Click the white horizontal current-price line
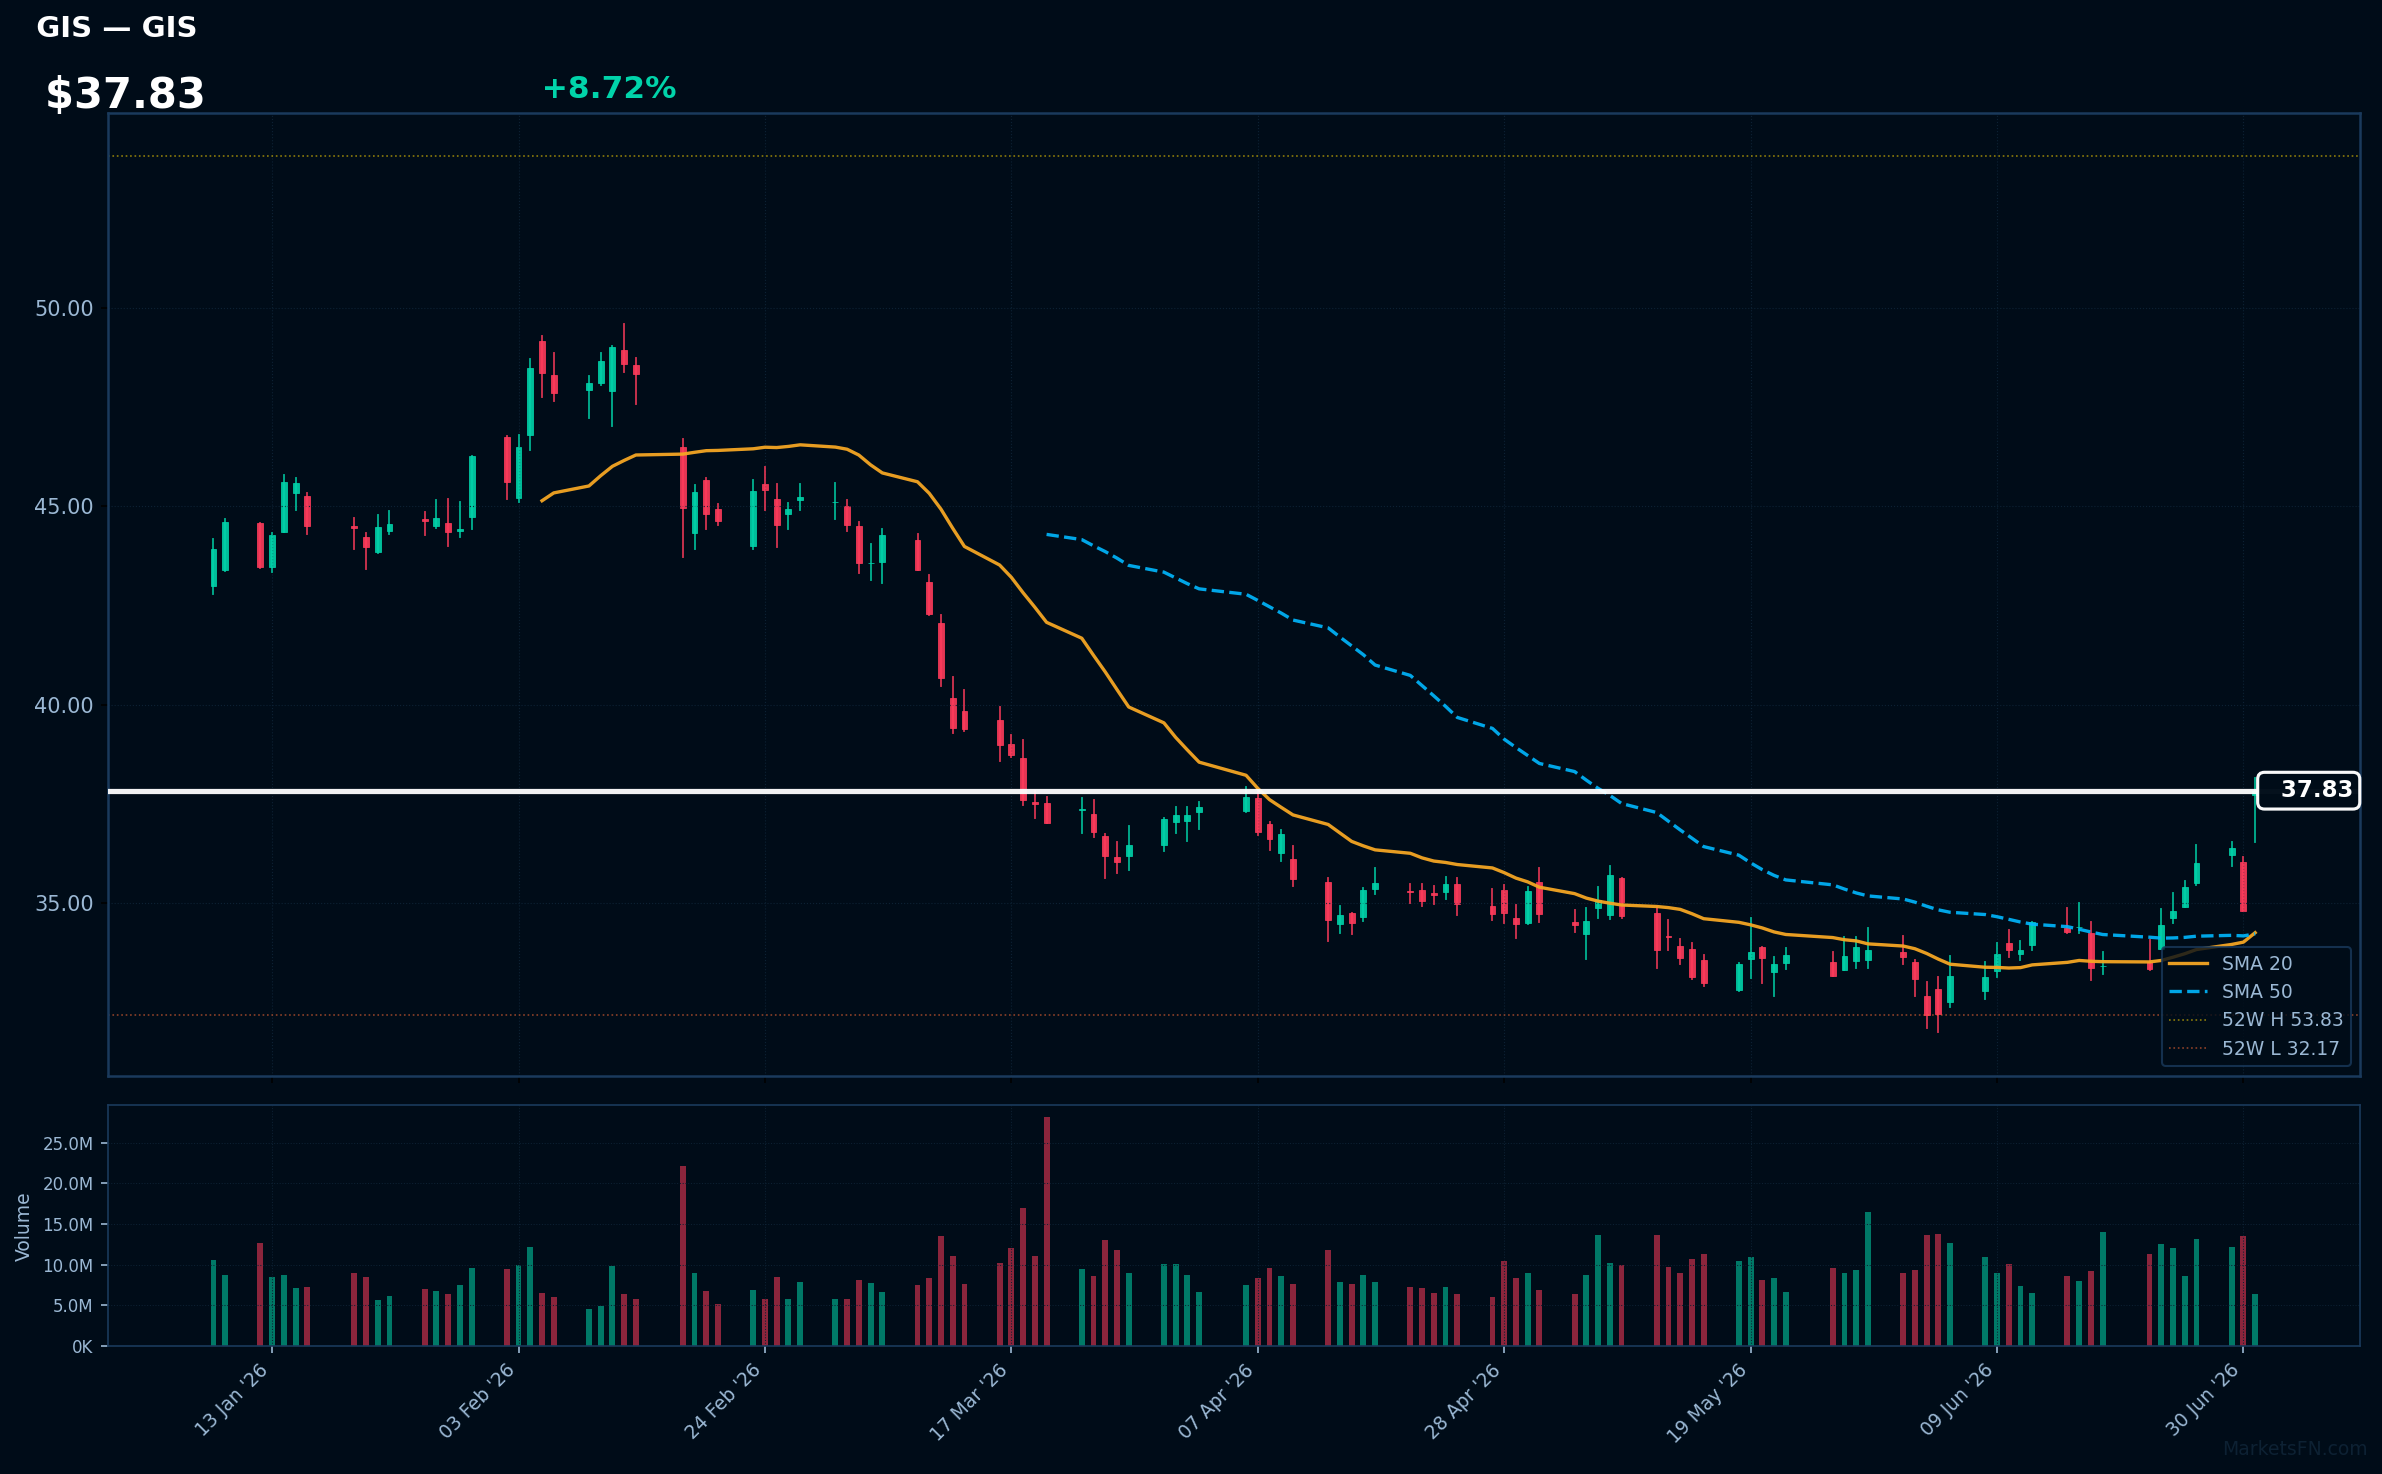The image size is (2382, 1474). [1180, 791]
